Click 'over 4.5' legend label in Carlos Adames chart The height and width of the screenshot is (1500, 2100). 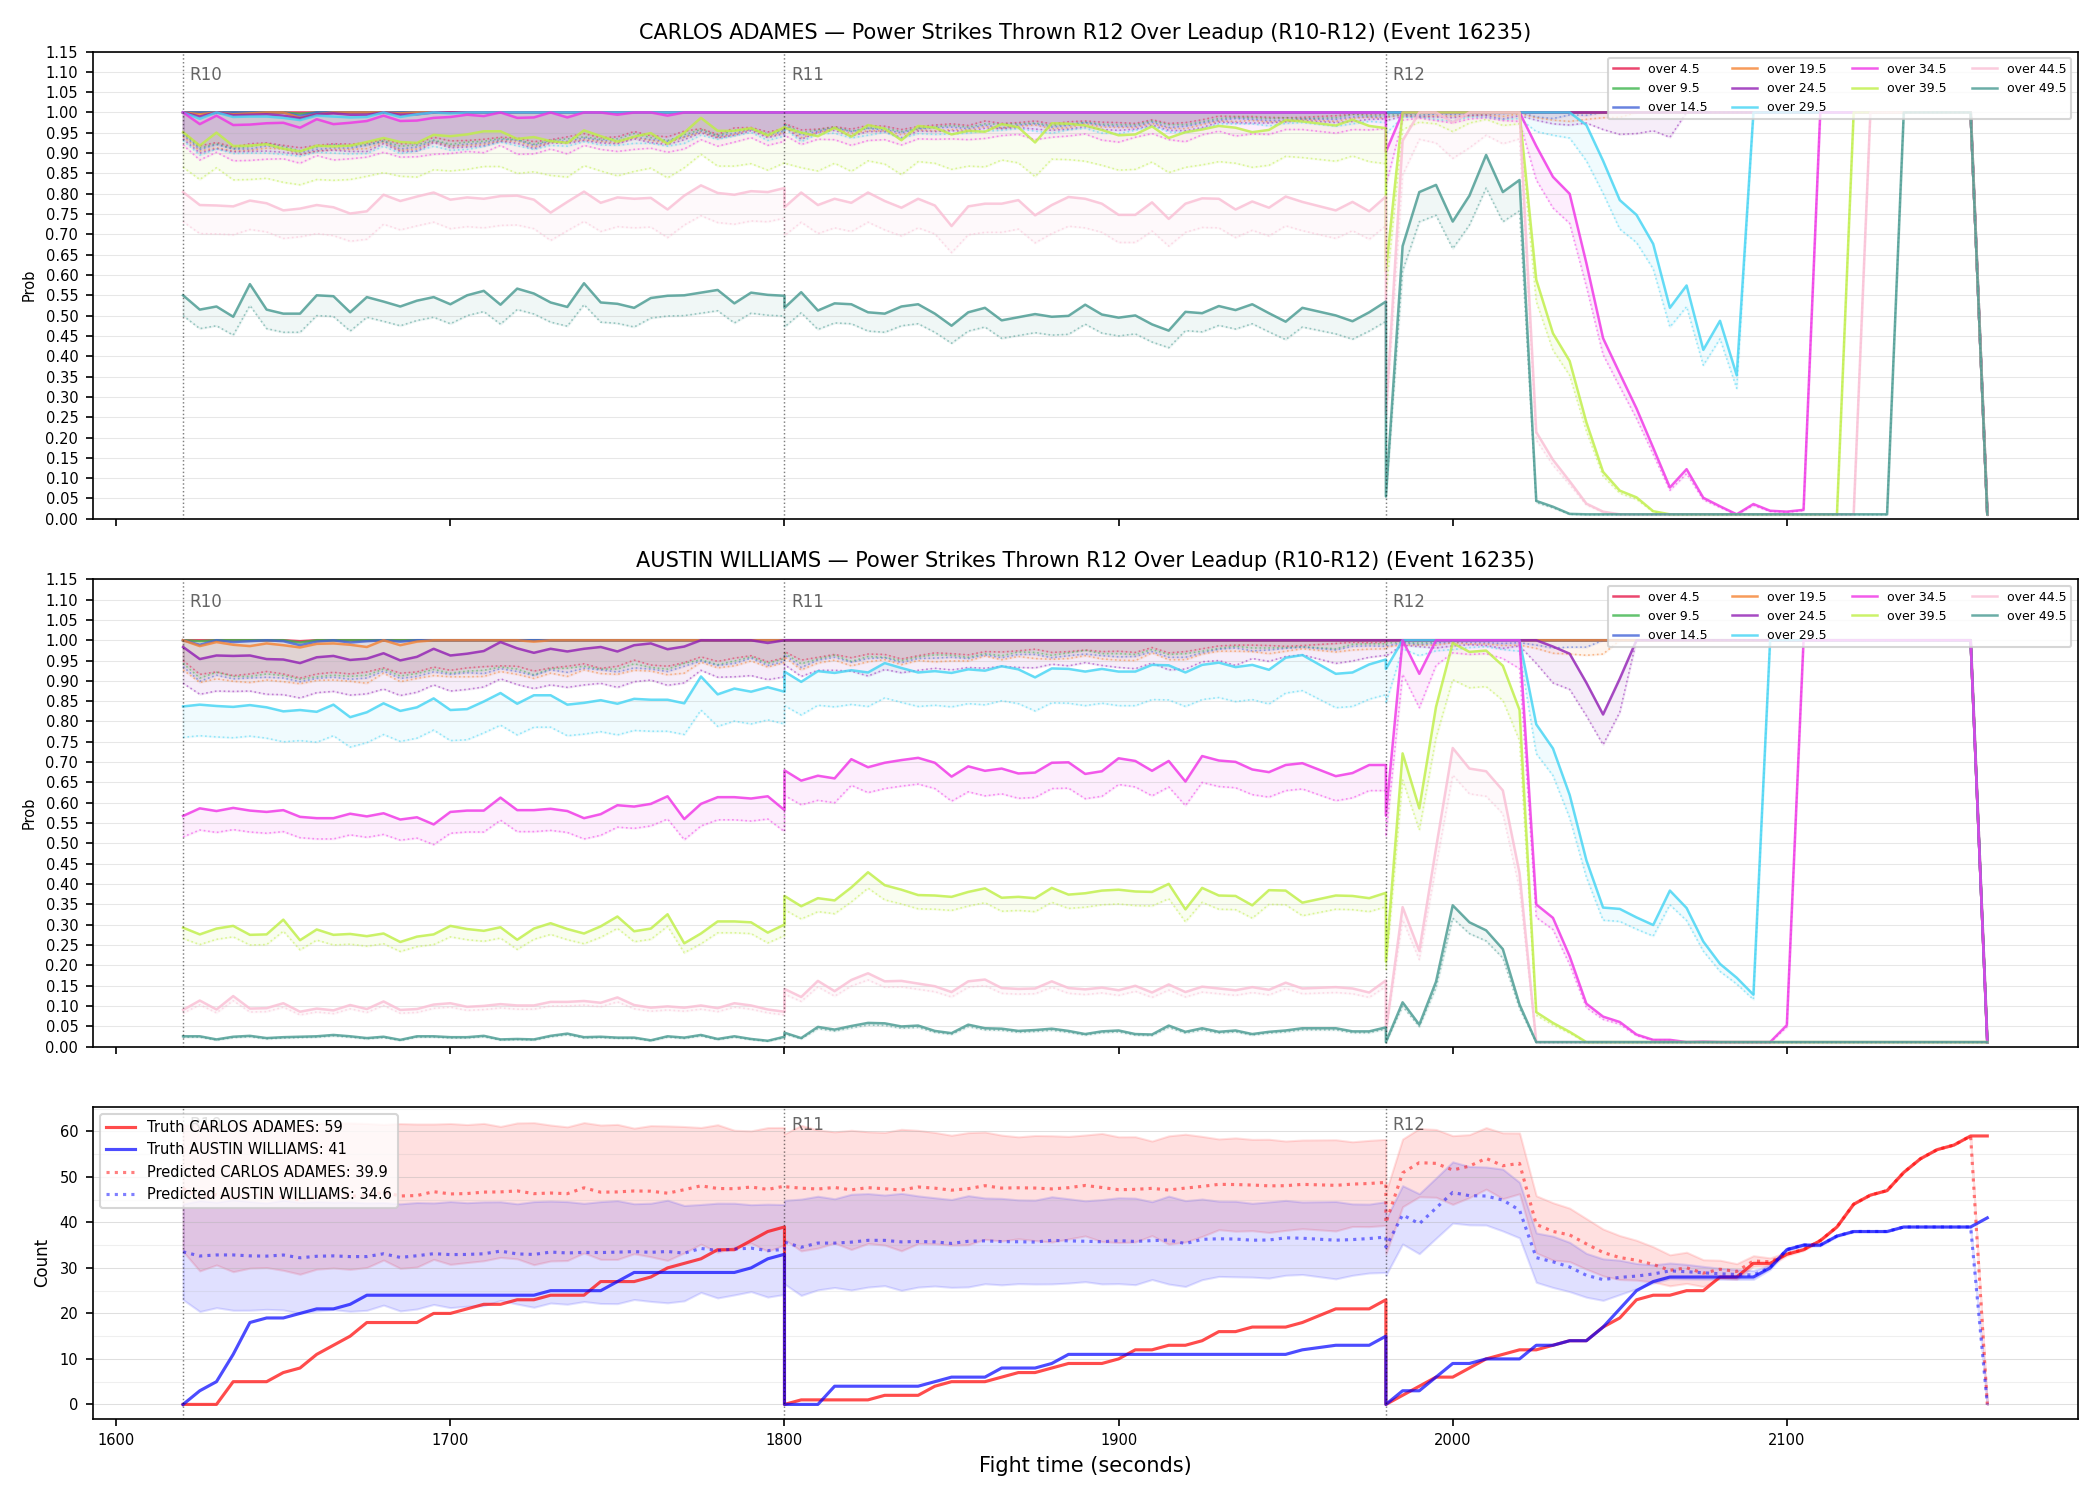coord(1673,69)
